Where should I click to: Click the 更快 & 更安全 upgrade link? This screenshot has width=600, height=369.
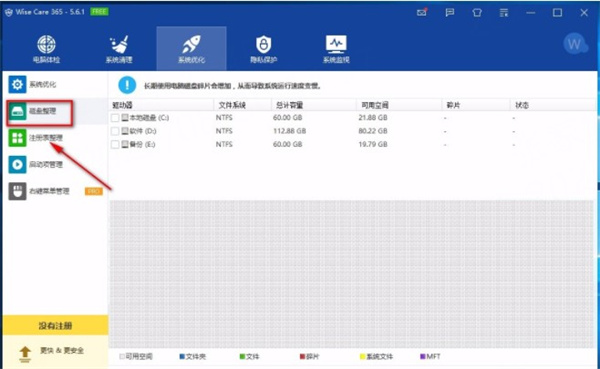point(62,351)
